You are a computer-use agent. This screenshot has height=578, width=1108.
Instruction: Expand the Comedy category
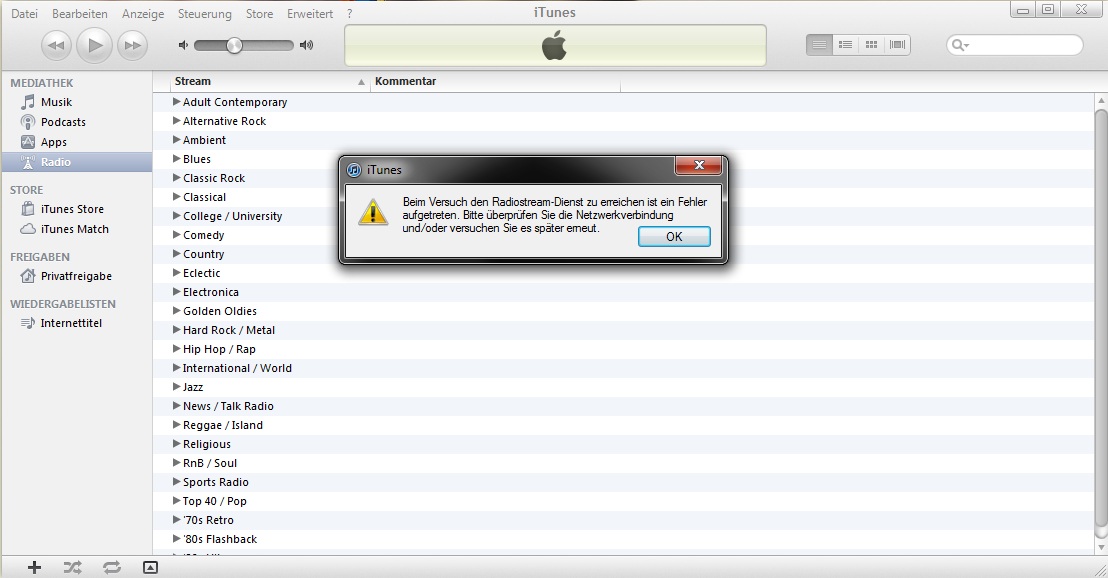tap(177, 235)
